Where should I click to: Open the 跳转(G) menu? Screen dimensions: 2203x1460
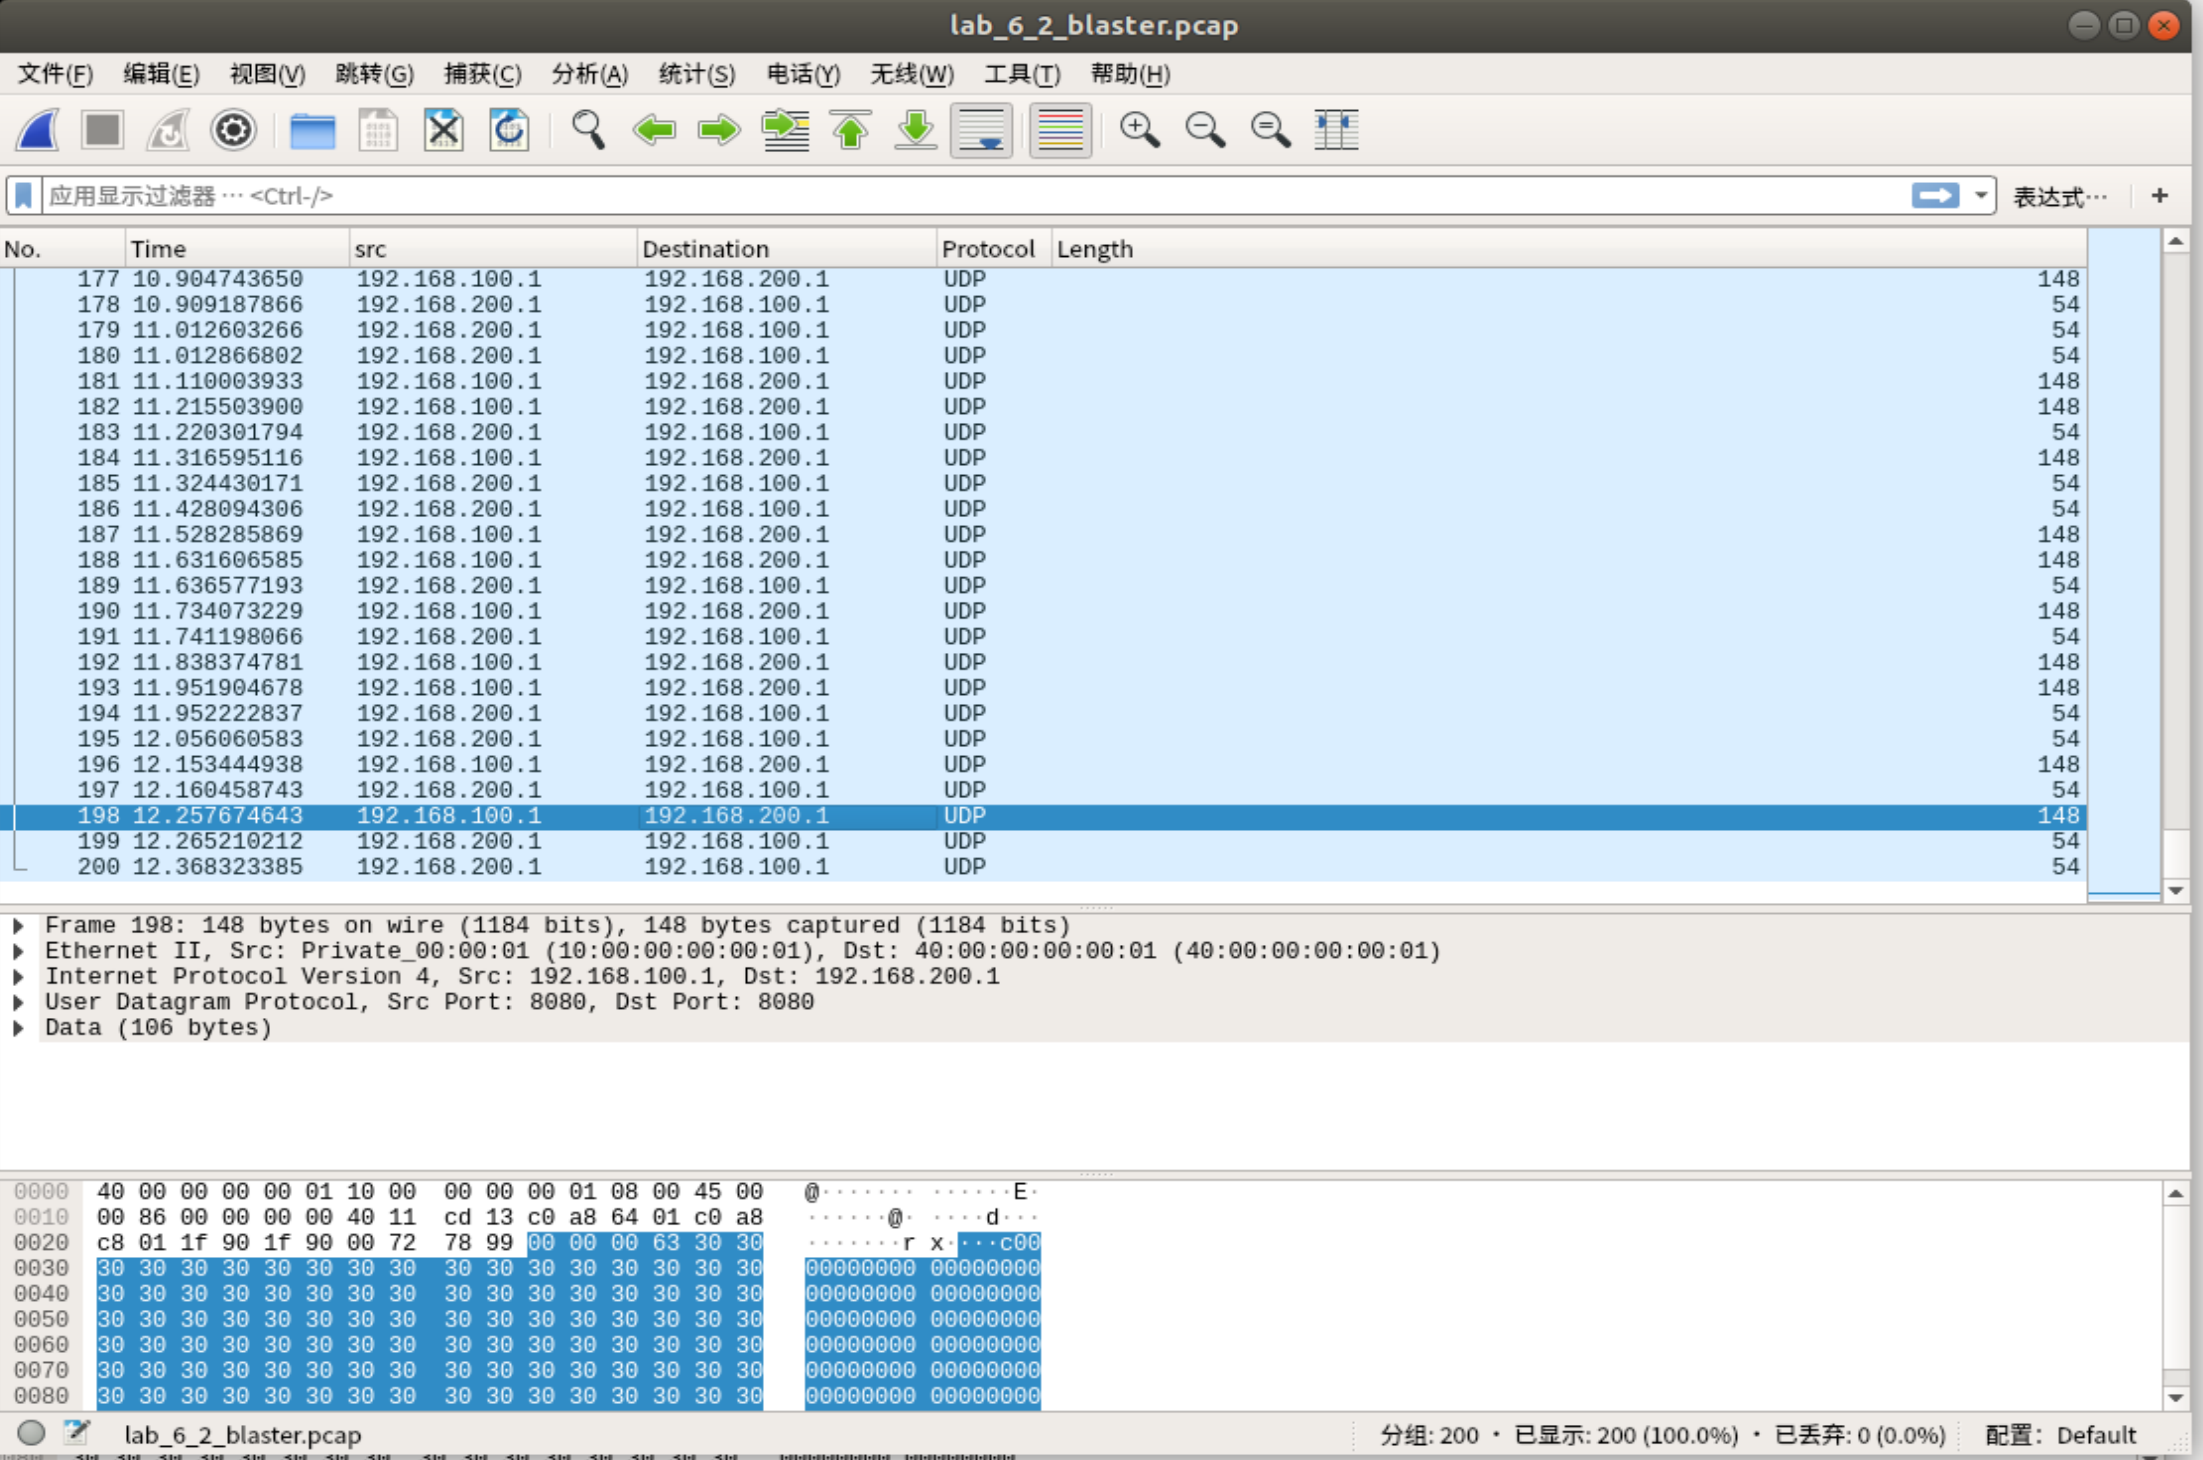pos(374,74)
